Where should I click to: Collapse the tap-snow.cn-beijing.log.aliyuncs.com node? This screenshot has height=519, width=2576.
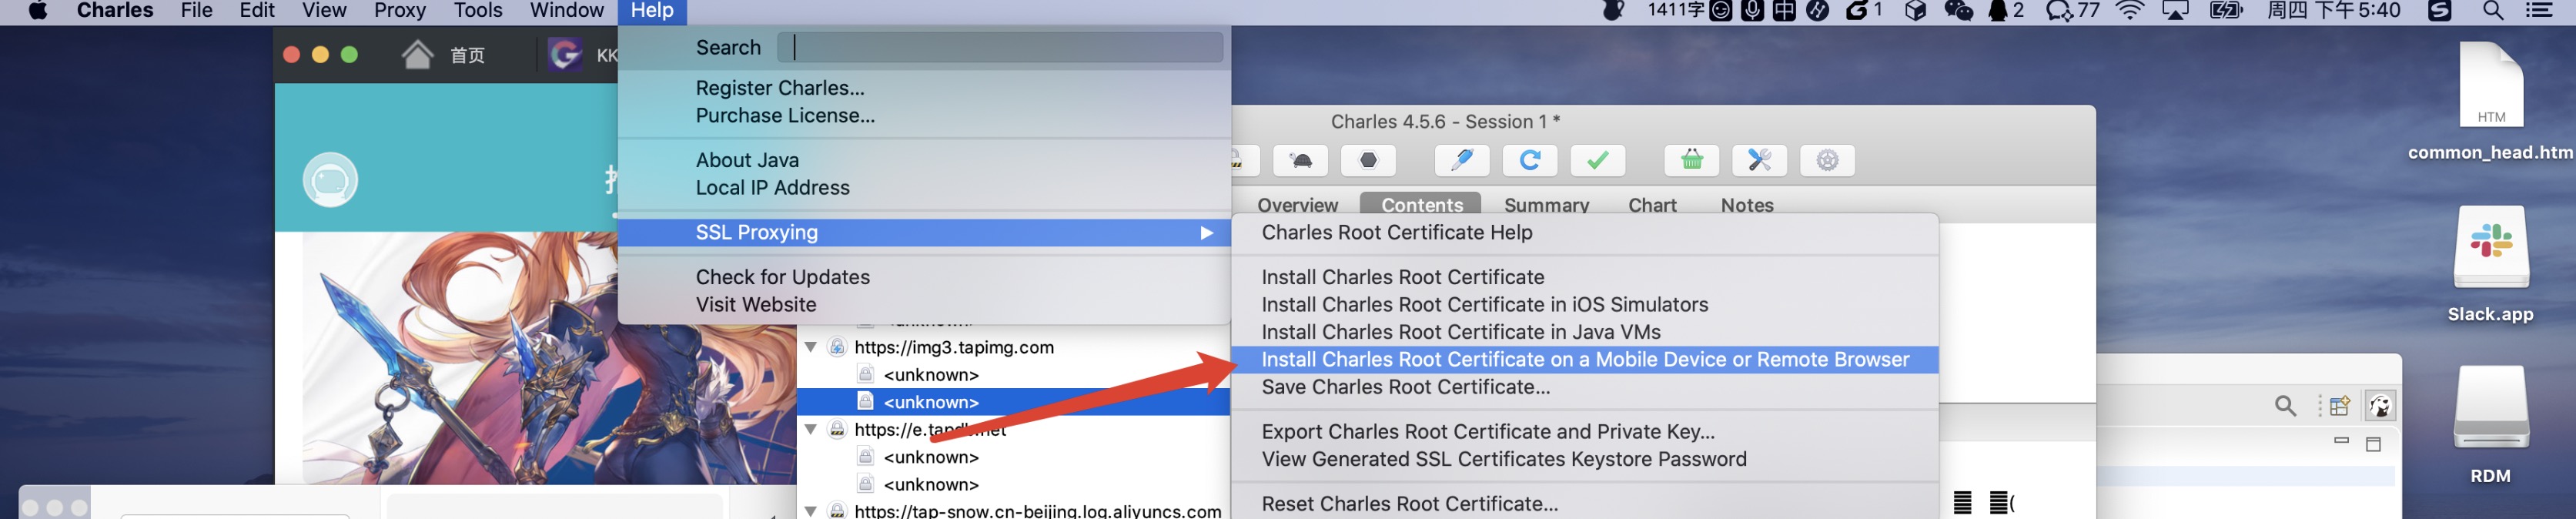point(811,511)
